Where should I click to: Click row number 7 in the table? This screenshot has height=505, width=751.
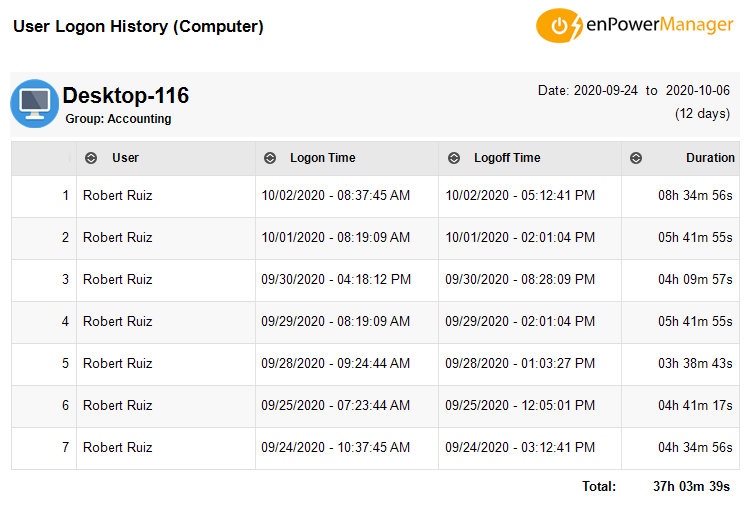point(66,448)
